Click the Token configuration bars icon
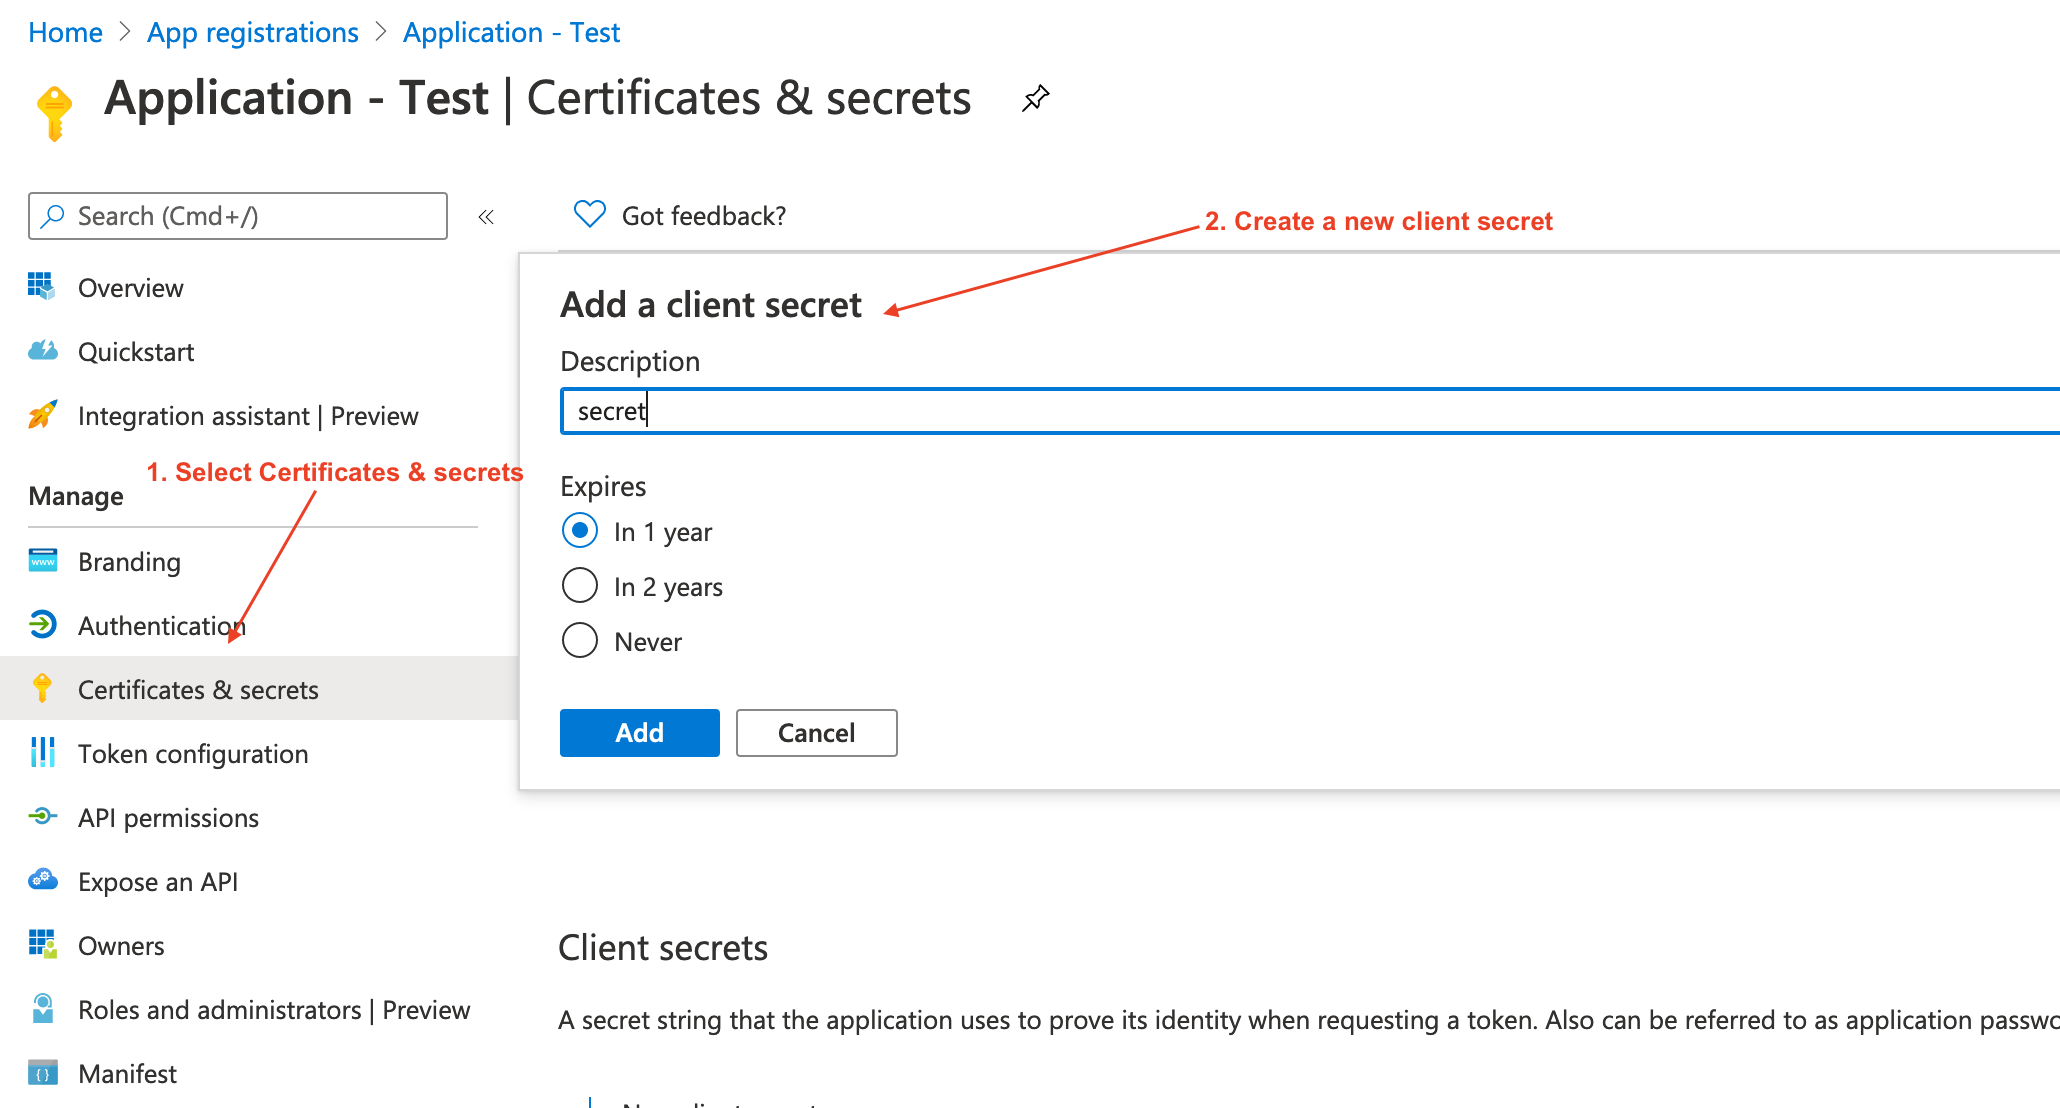 click(x=42, y=753)
